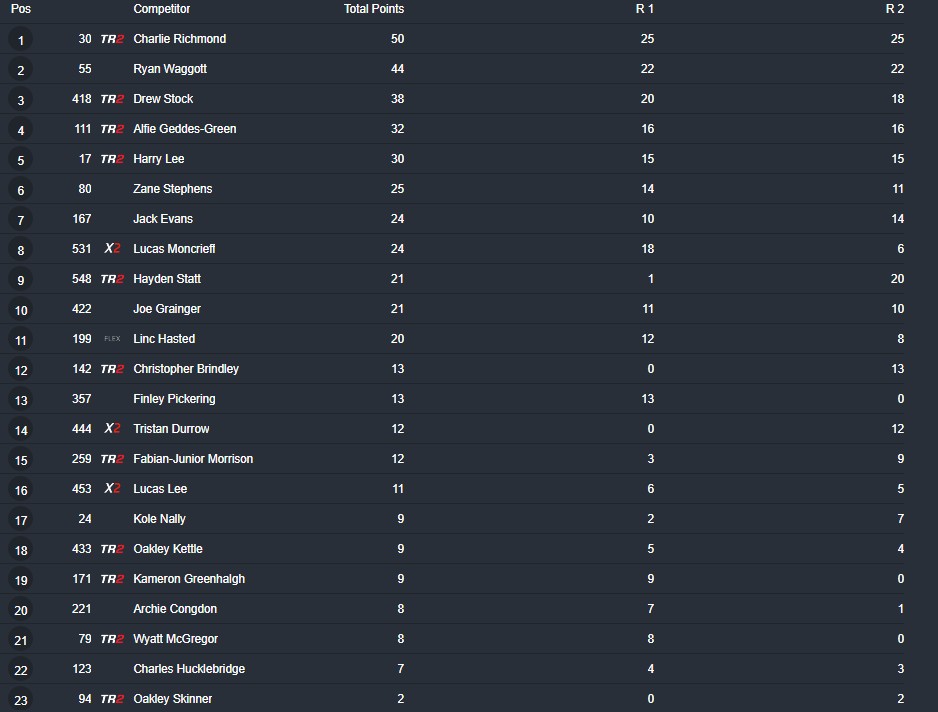938x712 pixels.
Task: Click the R 2 column header
Action: point(895,9)
